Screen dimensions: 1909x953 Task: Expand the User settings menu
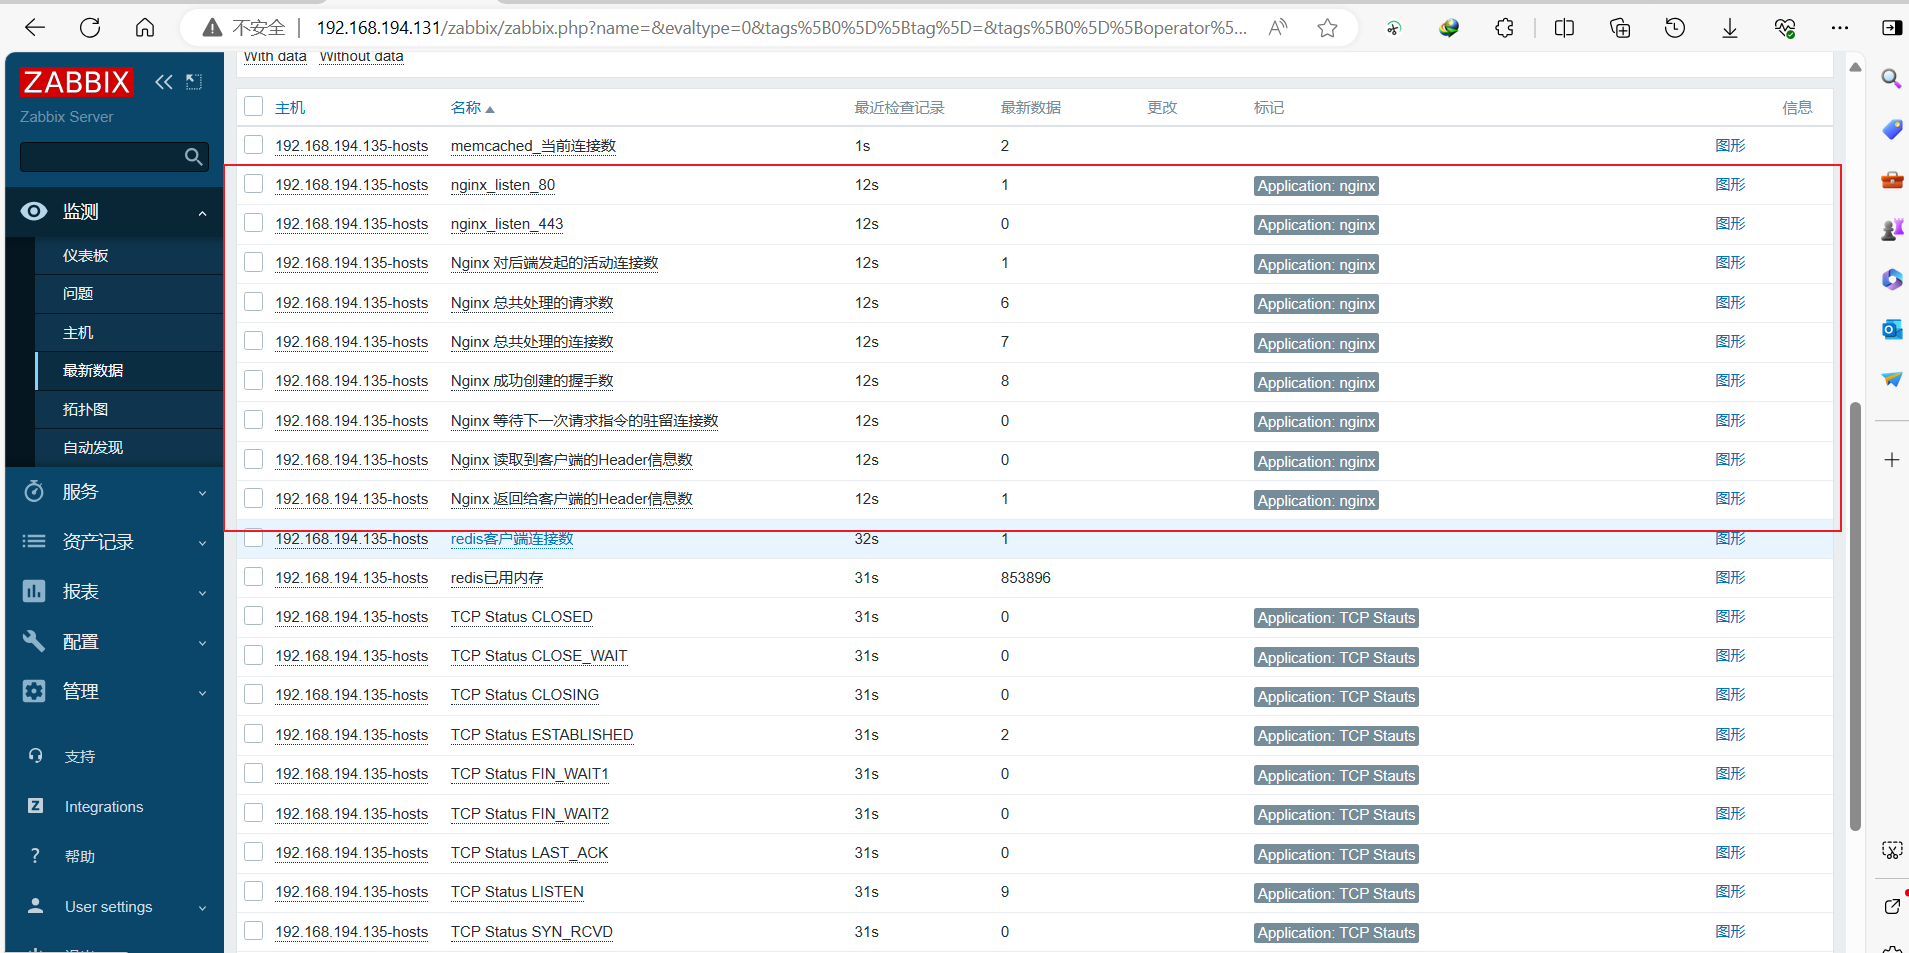(114, 907)
